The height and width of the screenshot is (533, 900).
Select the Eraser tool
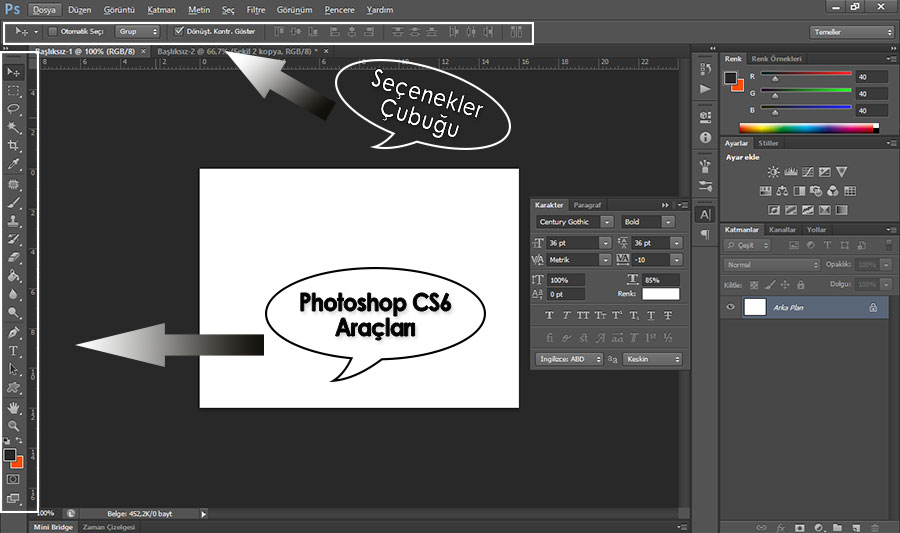coord(13,258)
